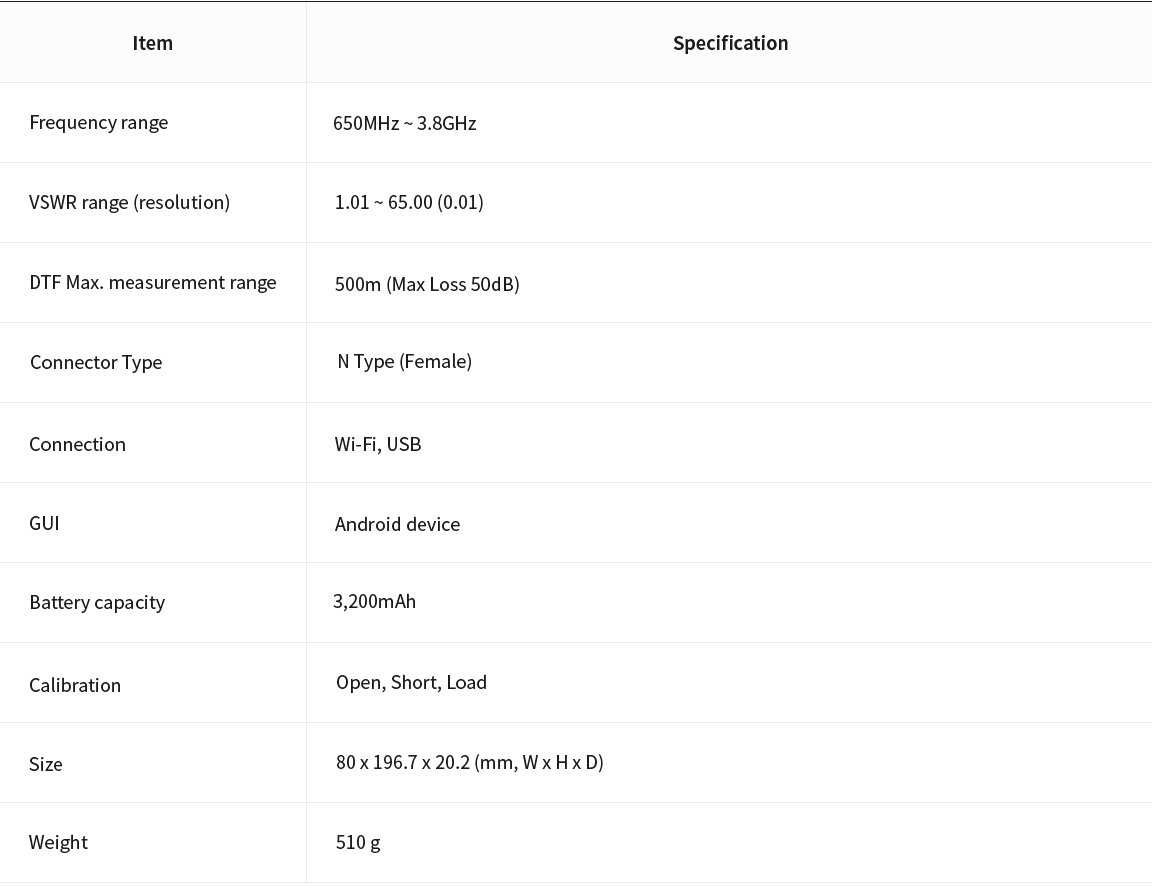The width and height of the screenshot is (1152, 886).
Task: Select the VSWR range (resolution) label
Action: (129, 203)
